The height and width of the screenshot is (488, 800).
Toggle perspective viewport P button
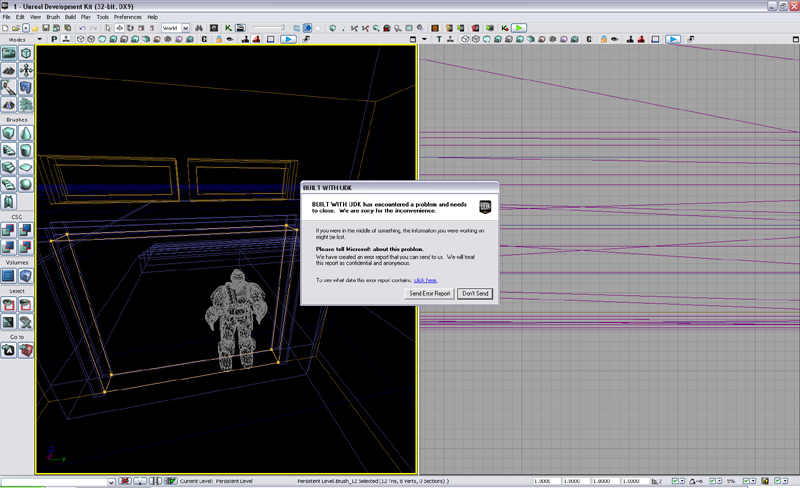pyautogui.click(x=54, y=40)
